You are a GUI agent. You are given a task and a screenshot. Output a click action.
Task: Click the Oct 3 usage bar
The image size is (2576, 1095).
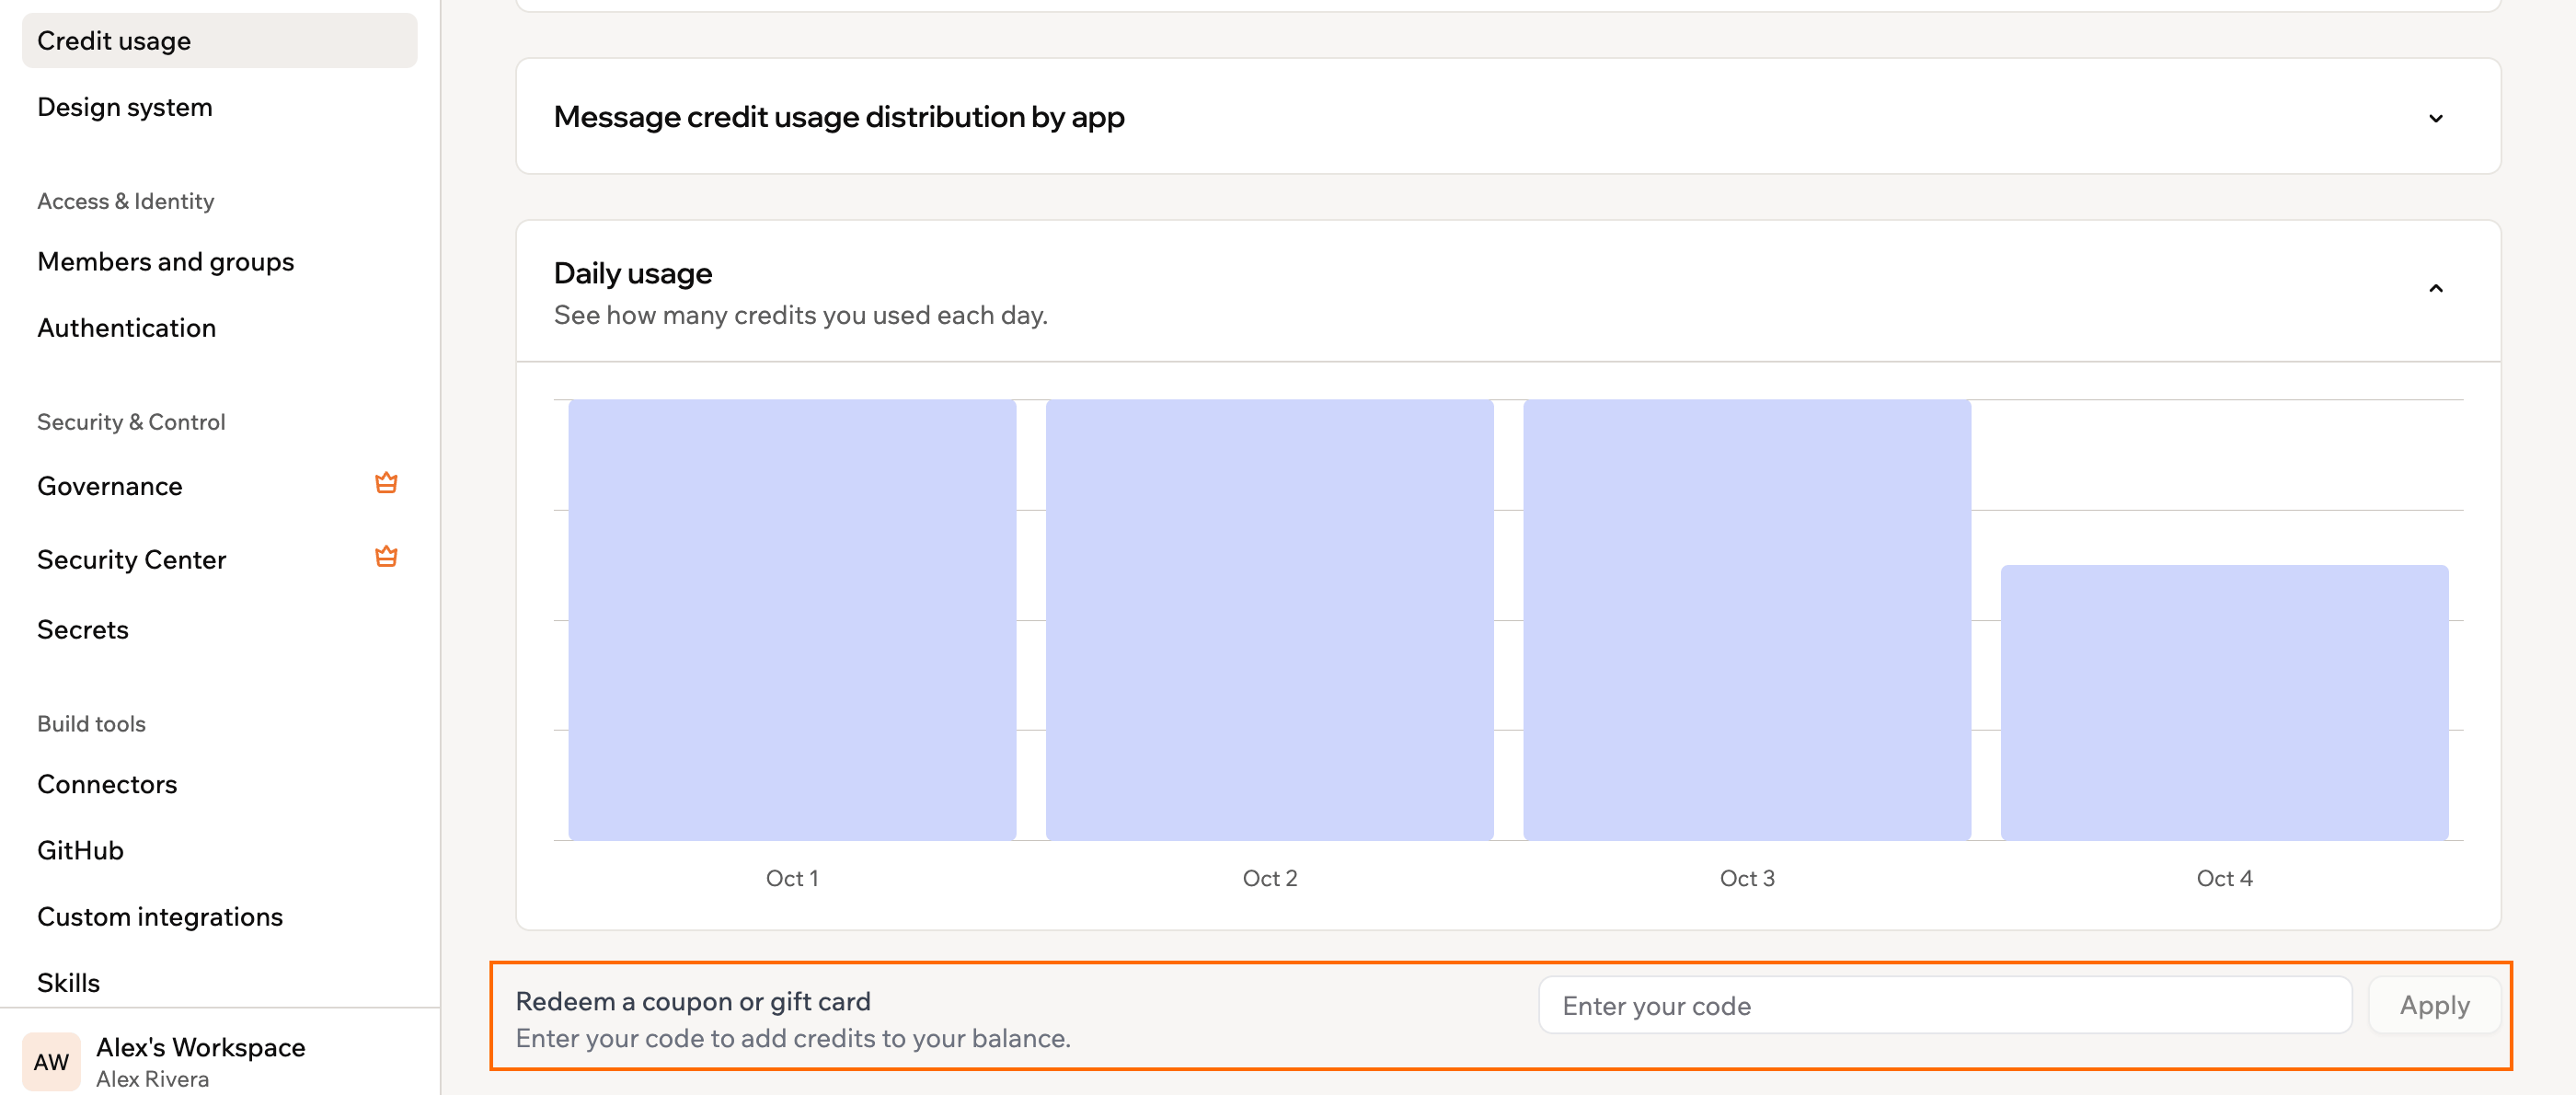click(x=1746, y=620)
